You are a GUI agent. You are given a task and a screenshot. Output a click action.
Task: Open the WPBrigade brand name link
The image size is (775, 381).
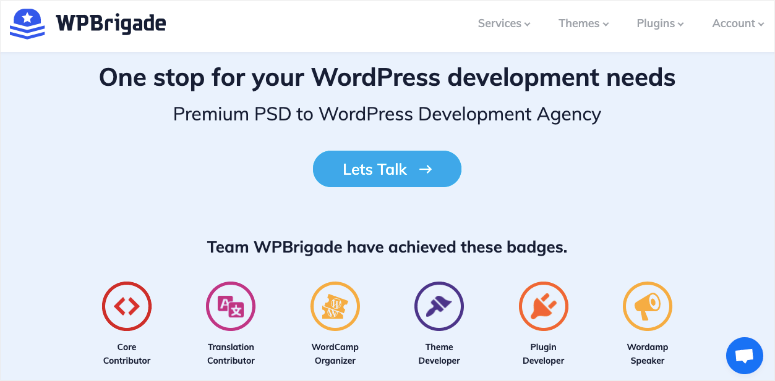[x=111, y=23]
